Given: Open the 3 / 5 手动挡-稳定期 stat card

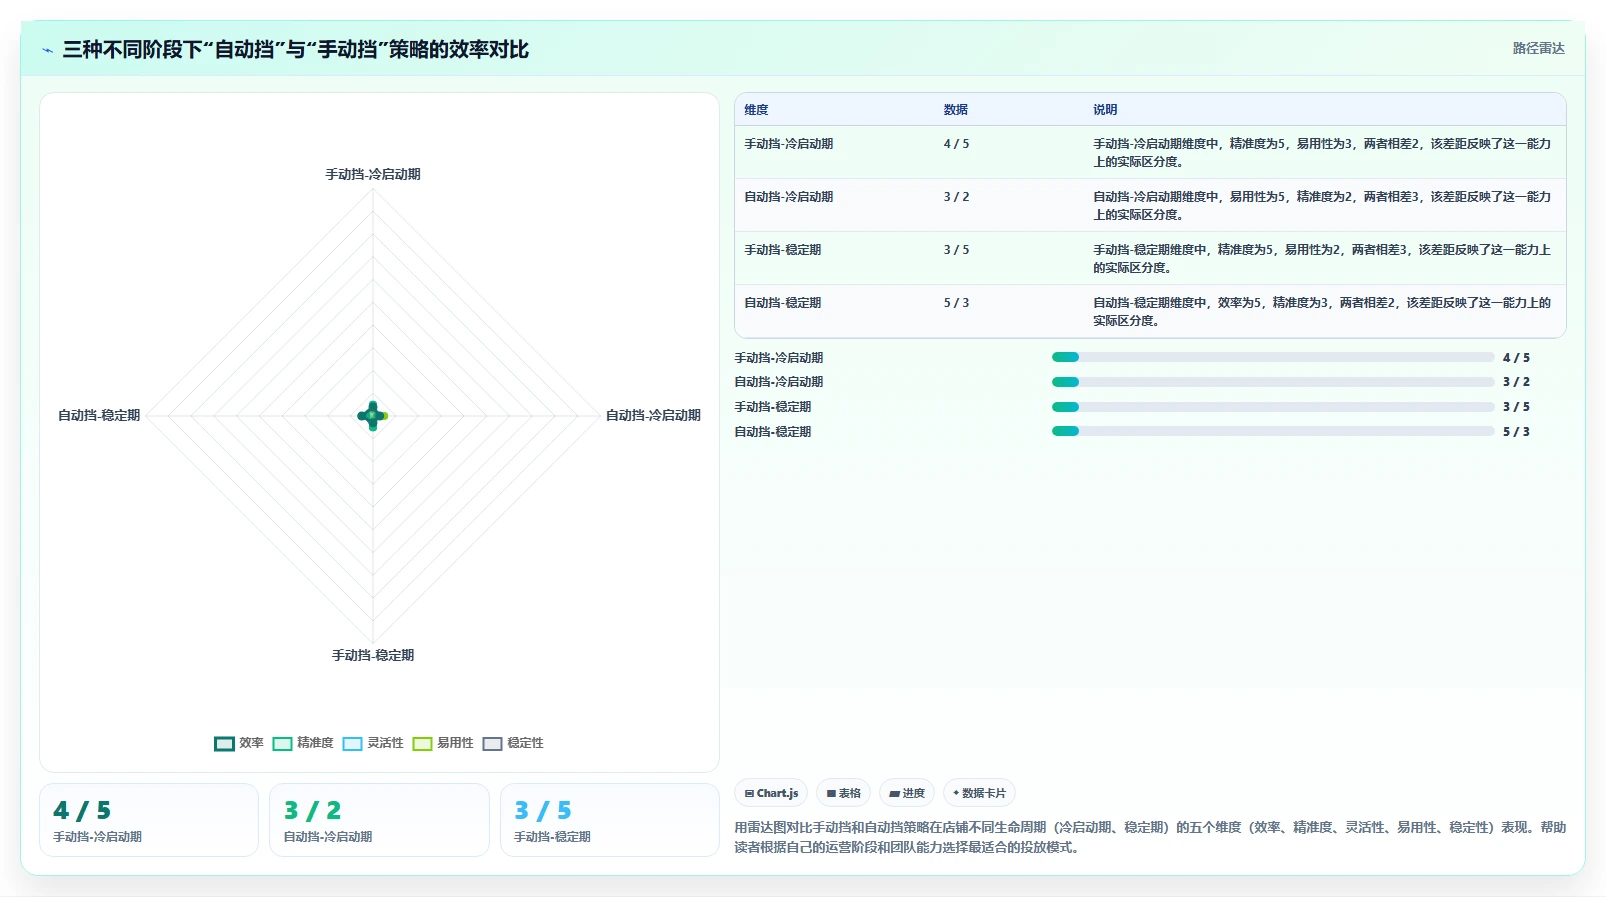Looking at the screenshot, I should click(610, 820).
